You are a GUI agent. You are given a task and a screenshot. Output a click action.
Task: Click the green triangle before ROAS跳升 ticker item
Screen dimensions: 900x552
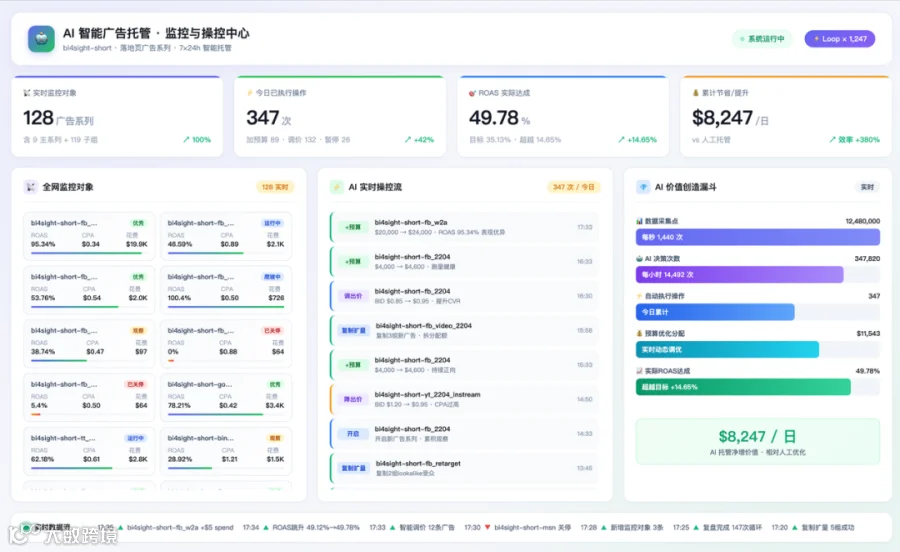266,527
